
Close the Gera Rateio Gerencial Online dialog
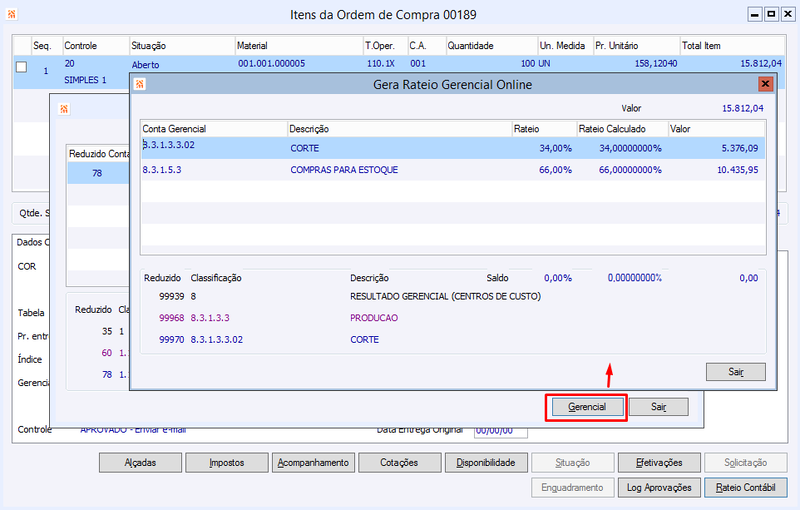click(765, 84)
